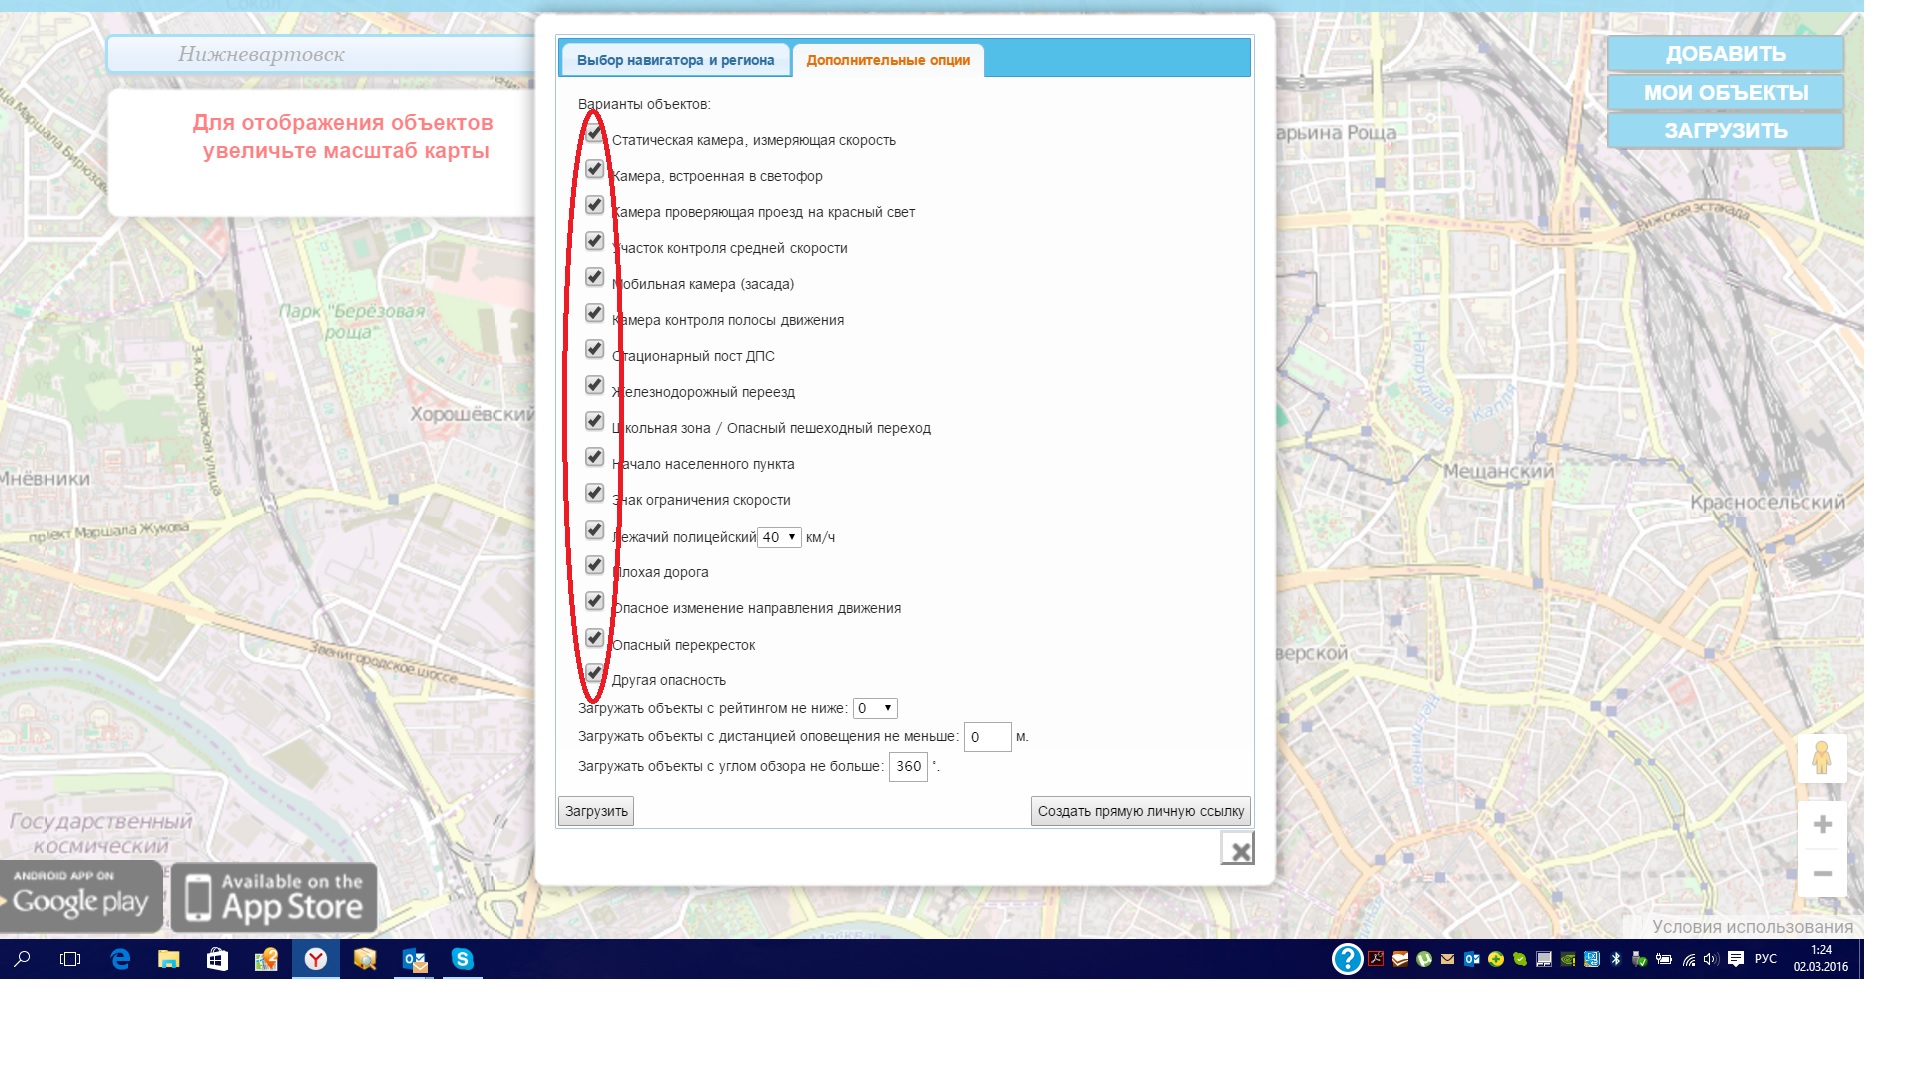Open the Google Play badge
The height and width of the screenshot is (1080, 1922).
(x=80, y=897)
